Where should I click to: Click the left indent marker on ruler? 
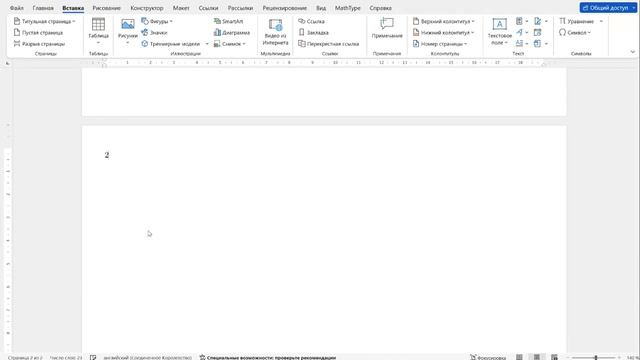click(104, 65)
